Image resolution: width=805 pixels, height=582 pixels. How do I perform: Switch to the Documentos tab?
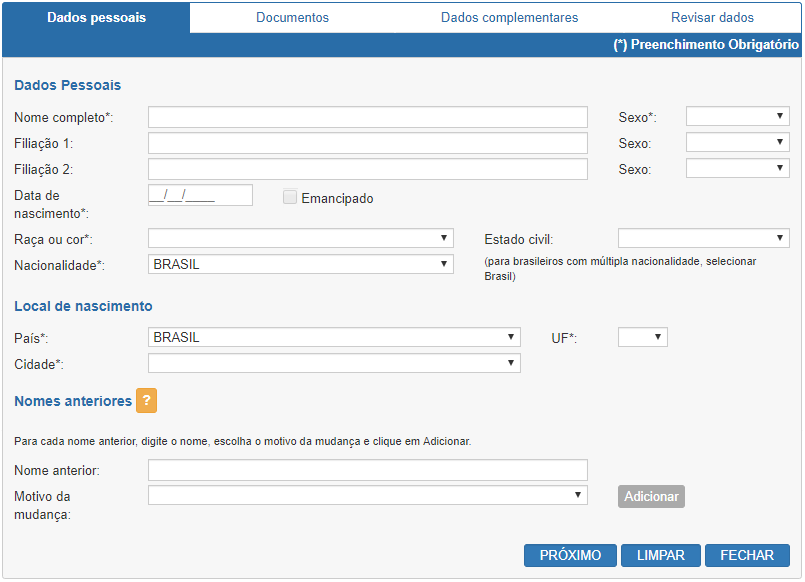[293, 17]
